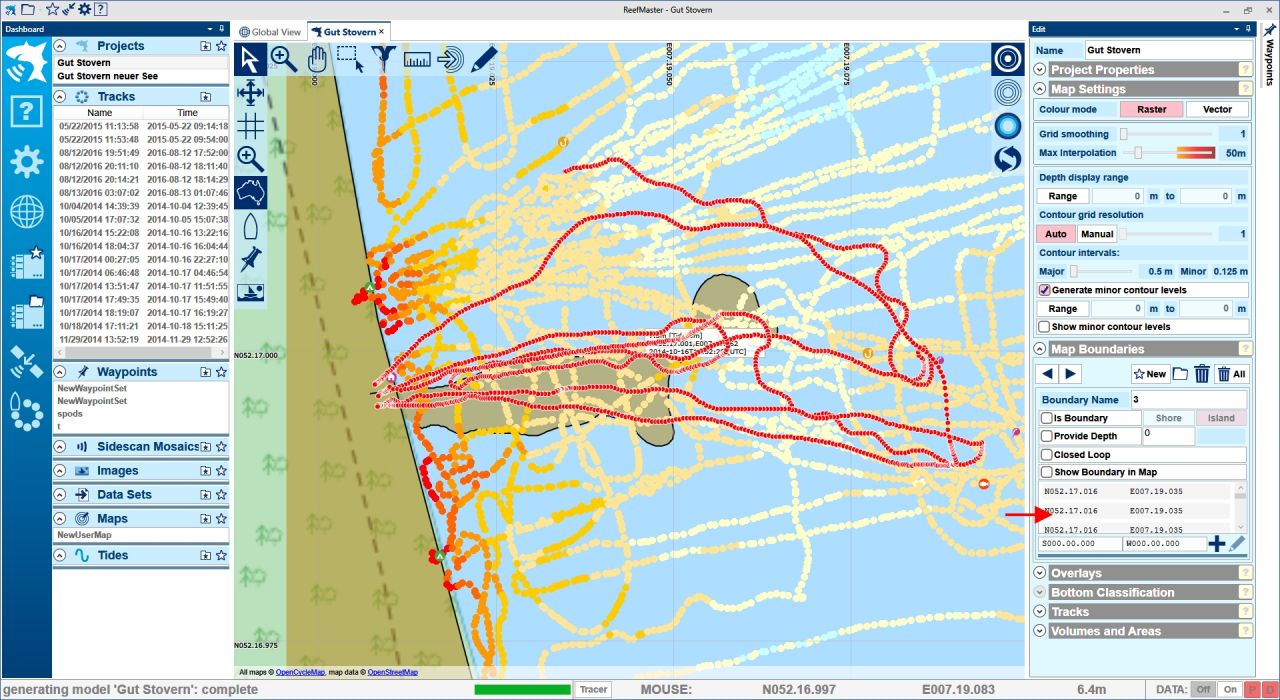Expand the Overlays section
Screen dimensions: 1280x700
[1040, 573]
